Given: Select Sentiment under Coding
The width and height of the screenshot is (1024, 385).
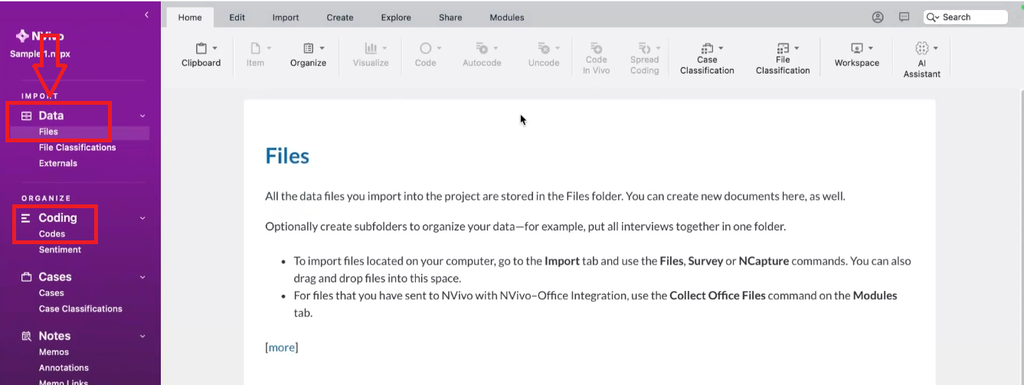Looking at the screenshot, I should (59, 249).
